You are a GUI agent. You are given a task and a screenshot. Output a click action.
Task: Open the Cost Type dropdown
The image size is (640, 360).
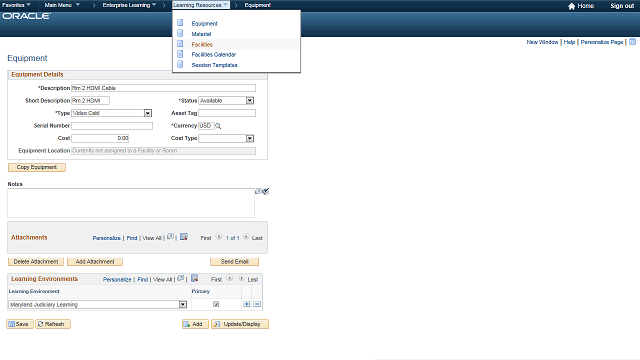coord(250,138)
